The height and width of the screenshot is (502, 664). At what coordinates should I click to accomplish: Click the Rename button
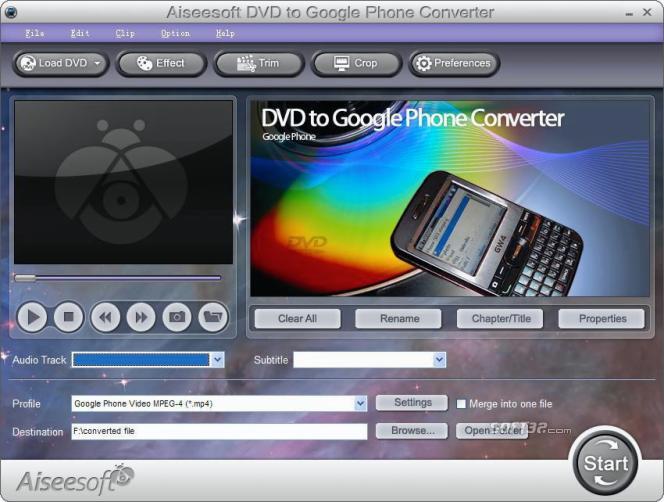click(x=399, y=319)
